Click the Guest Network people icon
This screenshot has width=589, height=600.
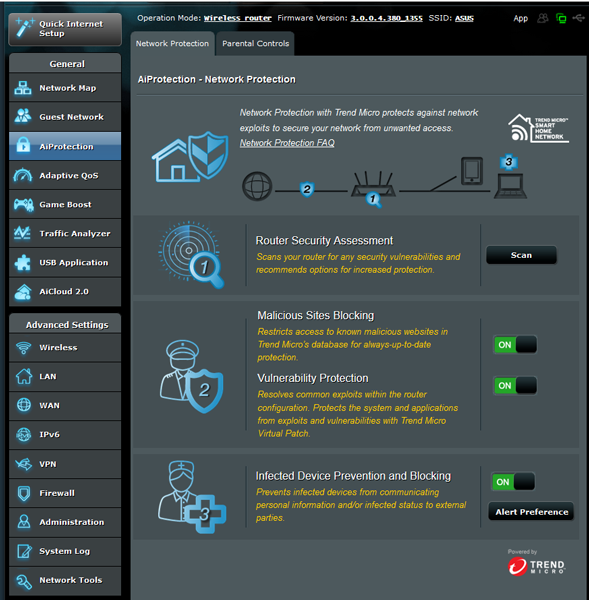coord(23,116)
